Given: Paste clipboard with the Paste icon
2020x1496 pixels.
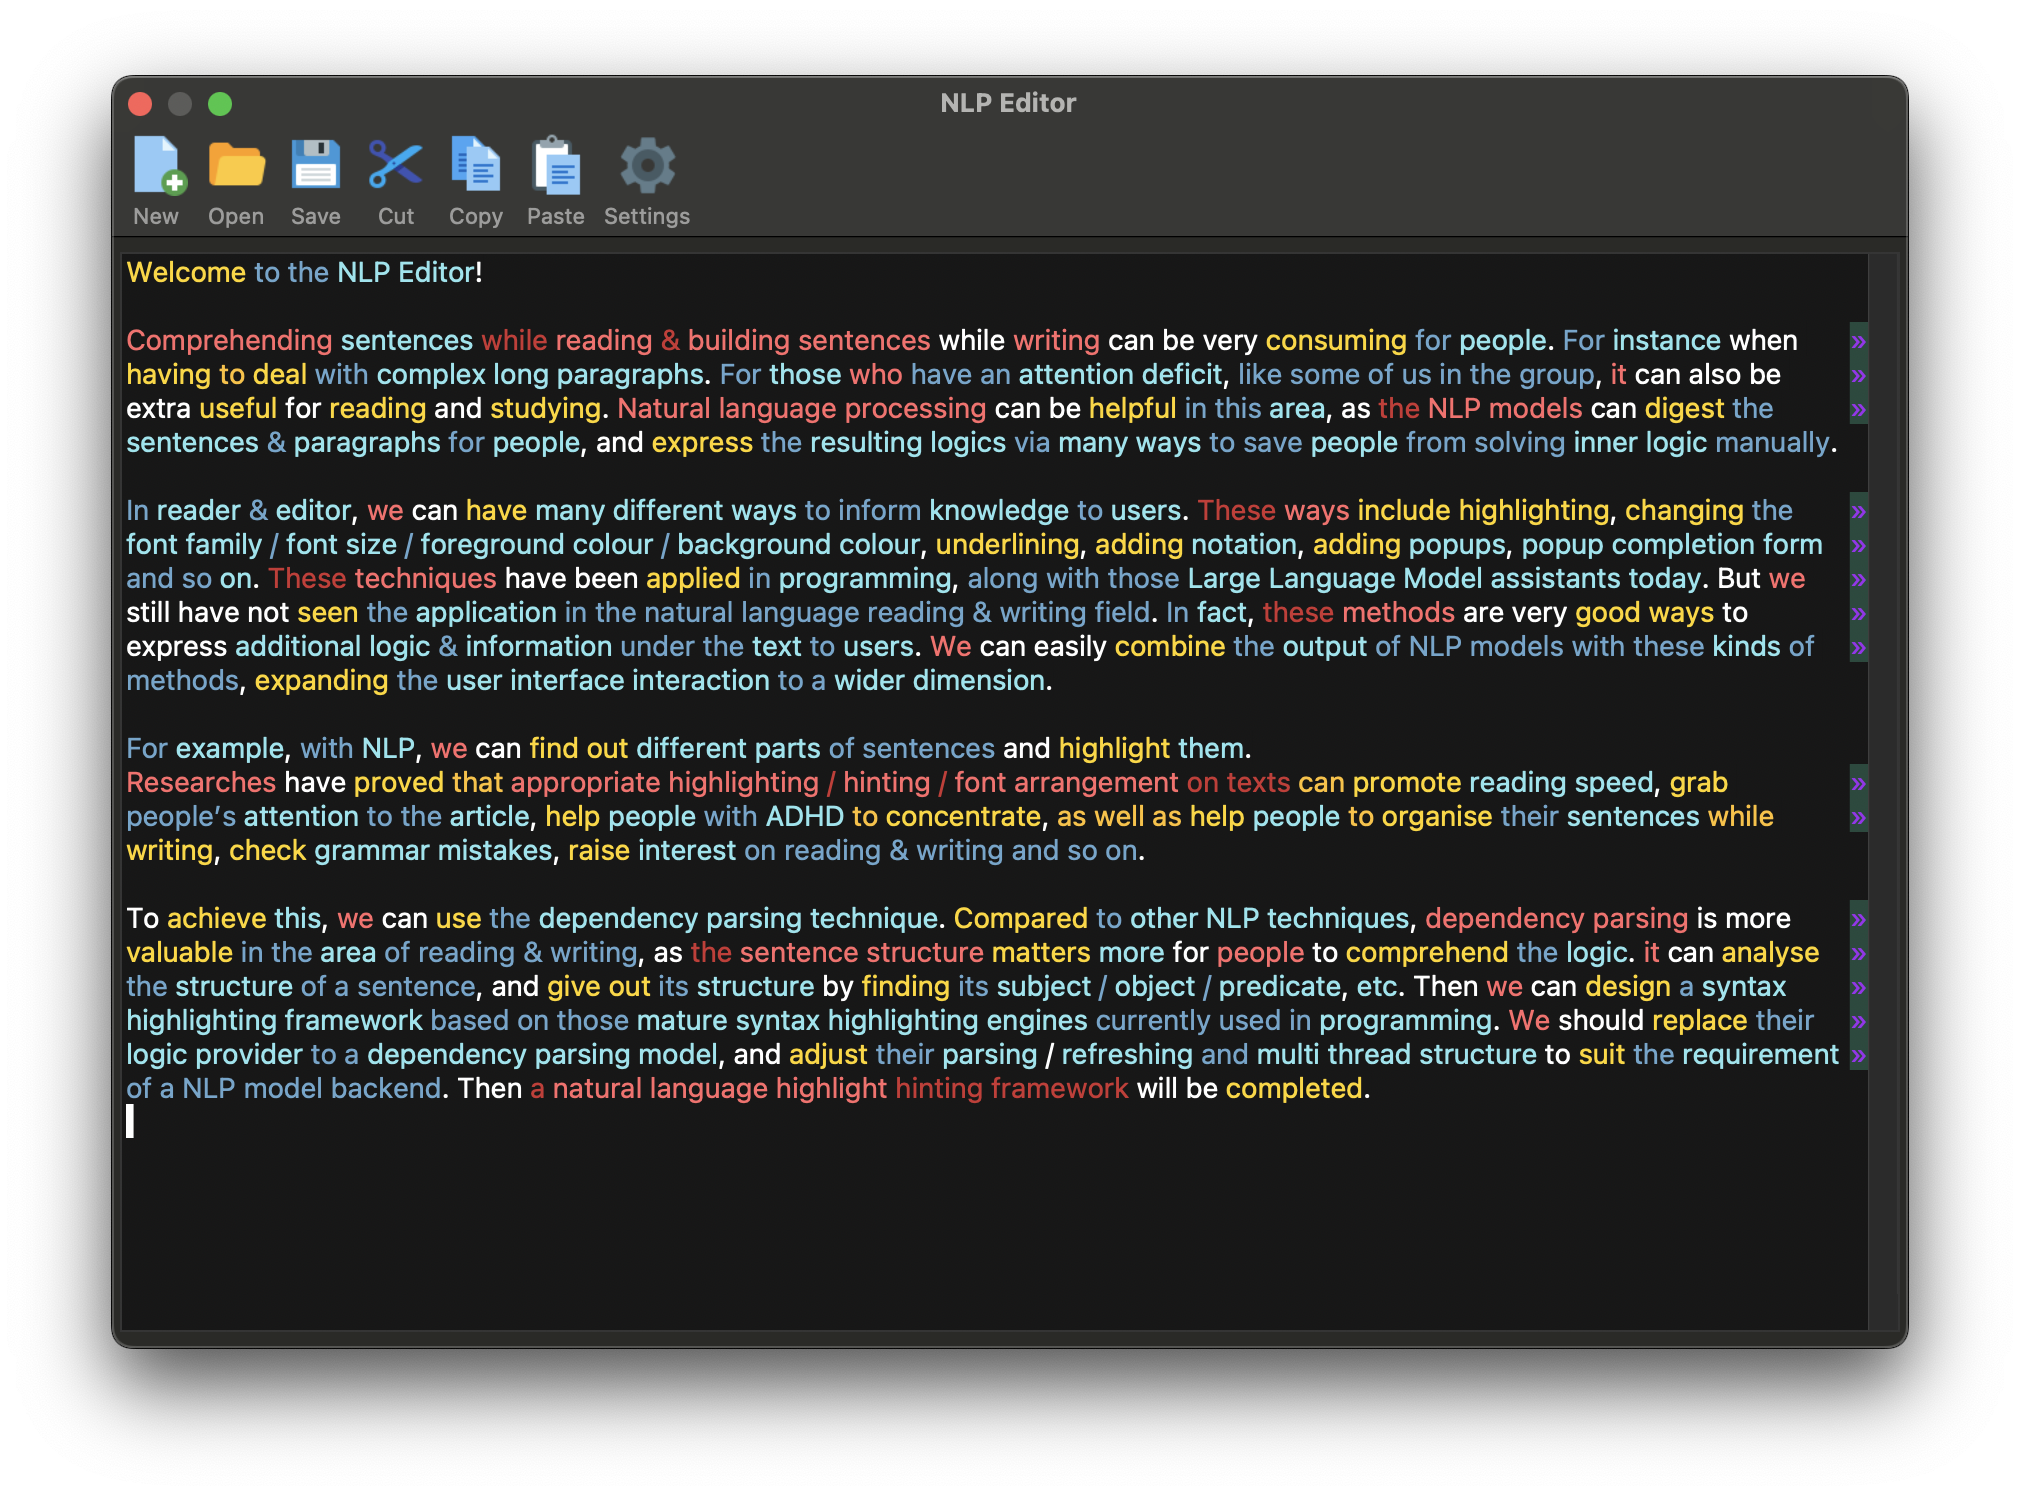Looking at the screenshot, I should tap(556, 165).
